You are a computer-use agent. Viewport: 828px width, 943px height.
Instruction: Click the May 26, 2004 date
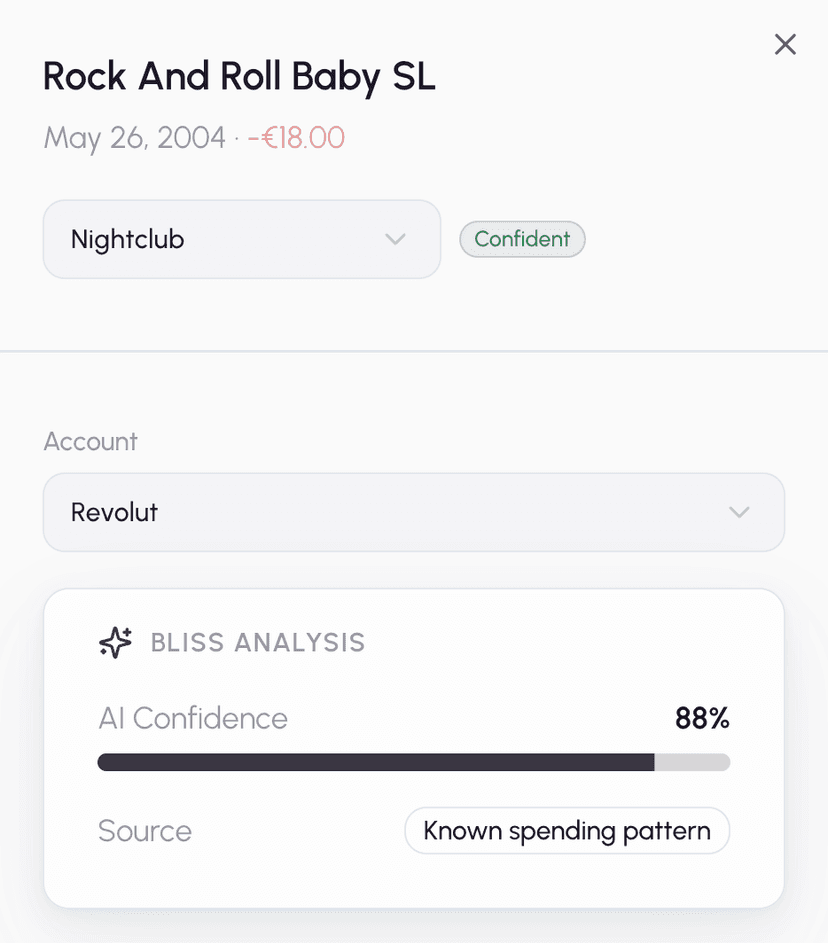(x=134, y=137)
